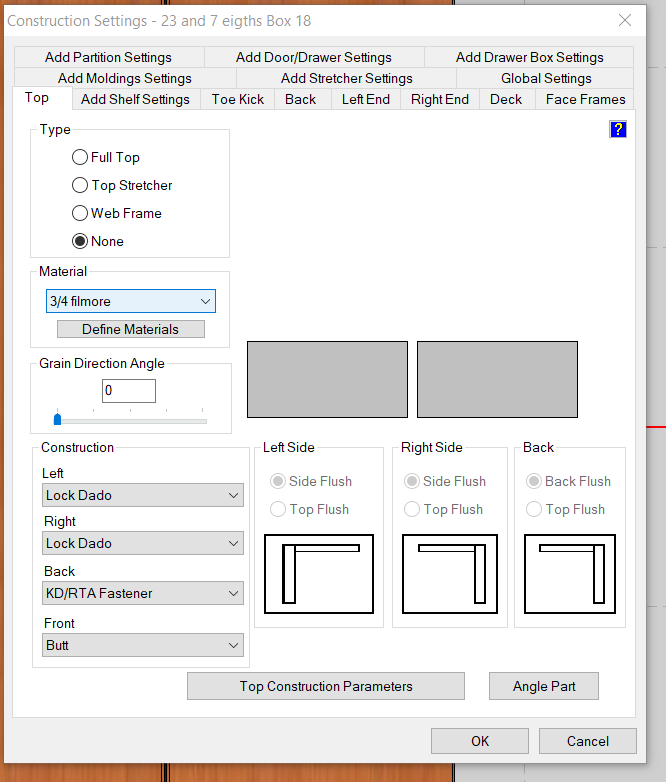Screen dimensions: 666x782
Task: Open Top Construction Parameters
Action: (326, 686)
